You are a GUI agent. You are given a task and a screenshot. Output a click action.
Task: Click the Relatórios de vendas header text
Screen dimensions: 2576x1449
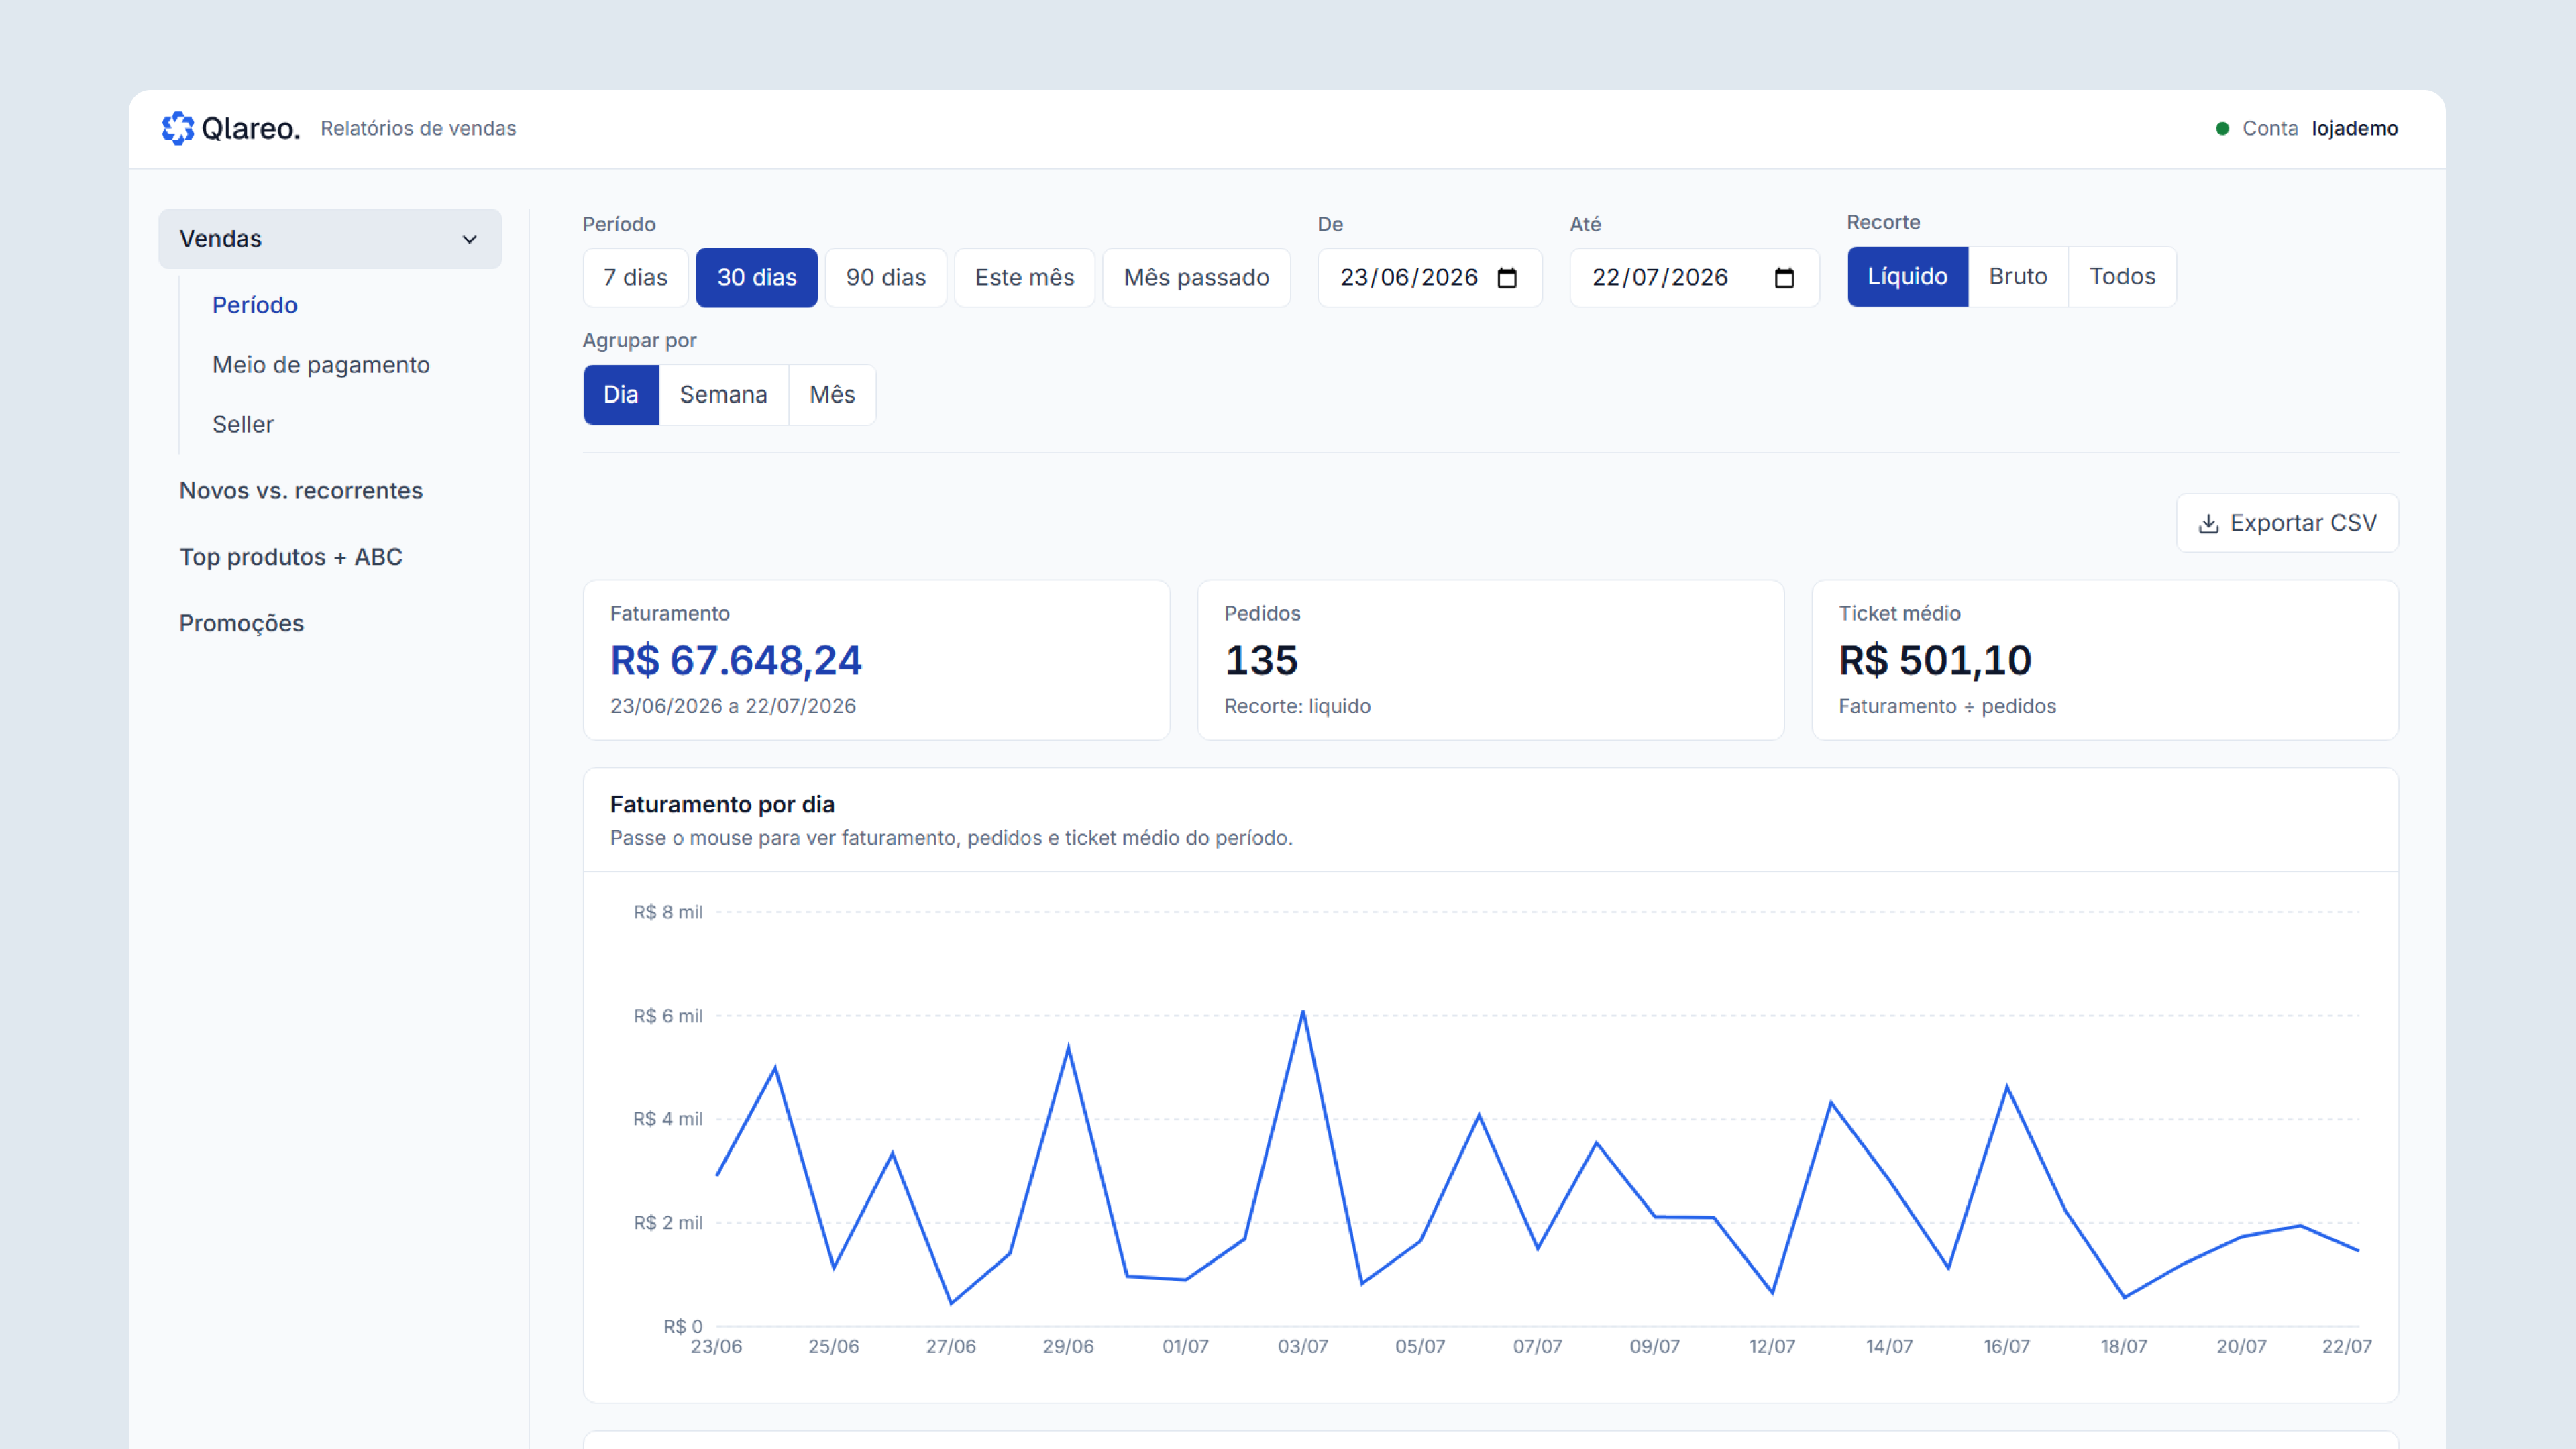click(418, 129)
